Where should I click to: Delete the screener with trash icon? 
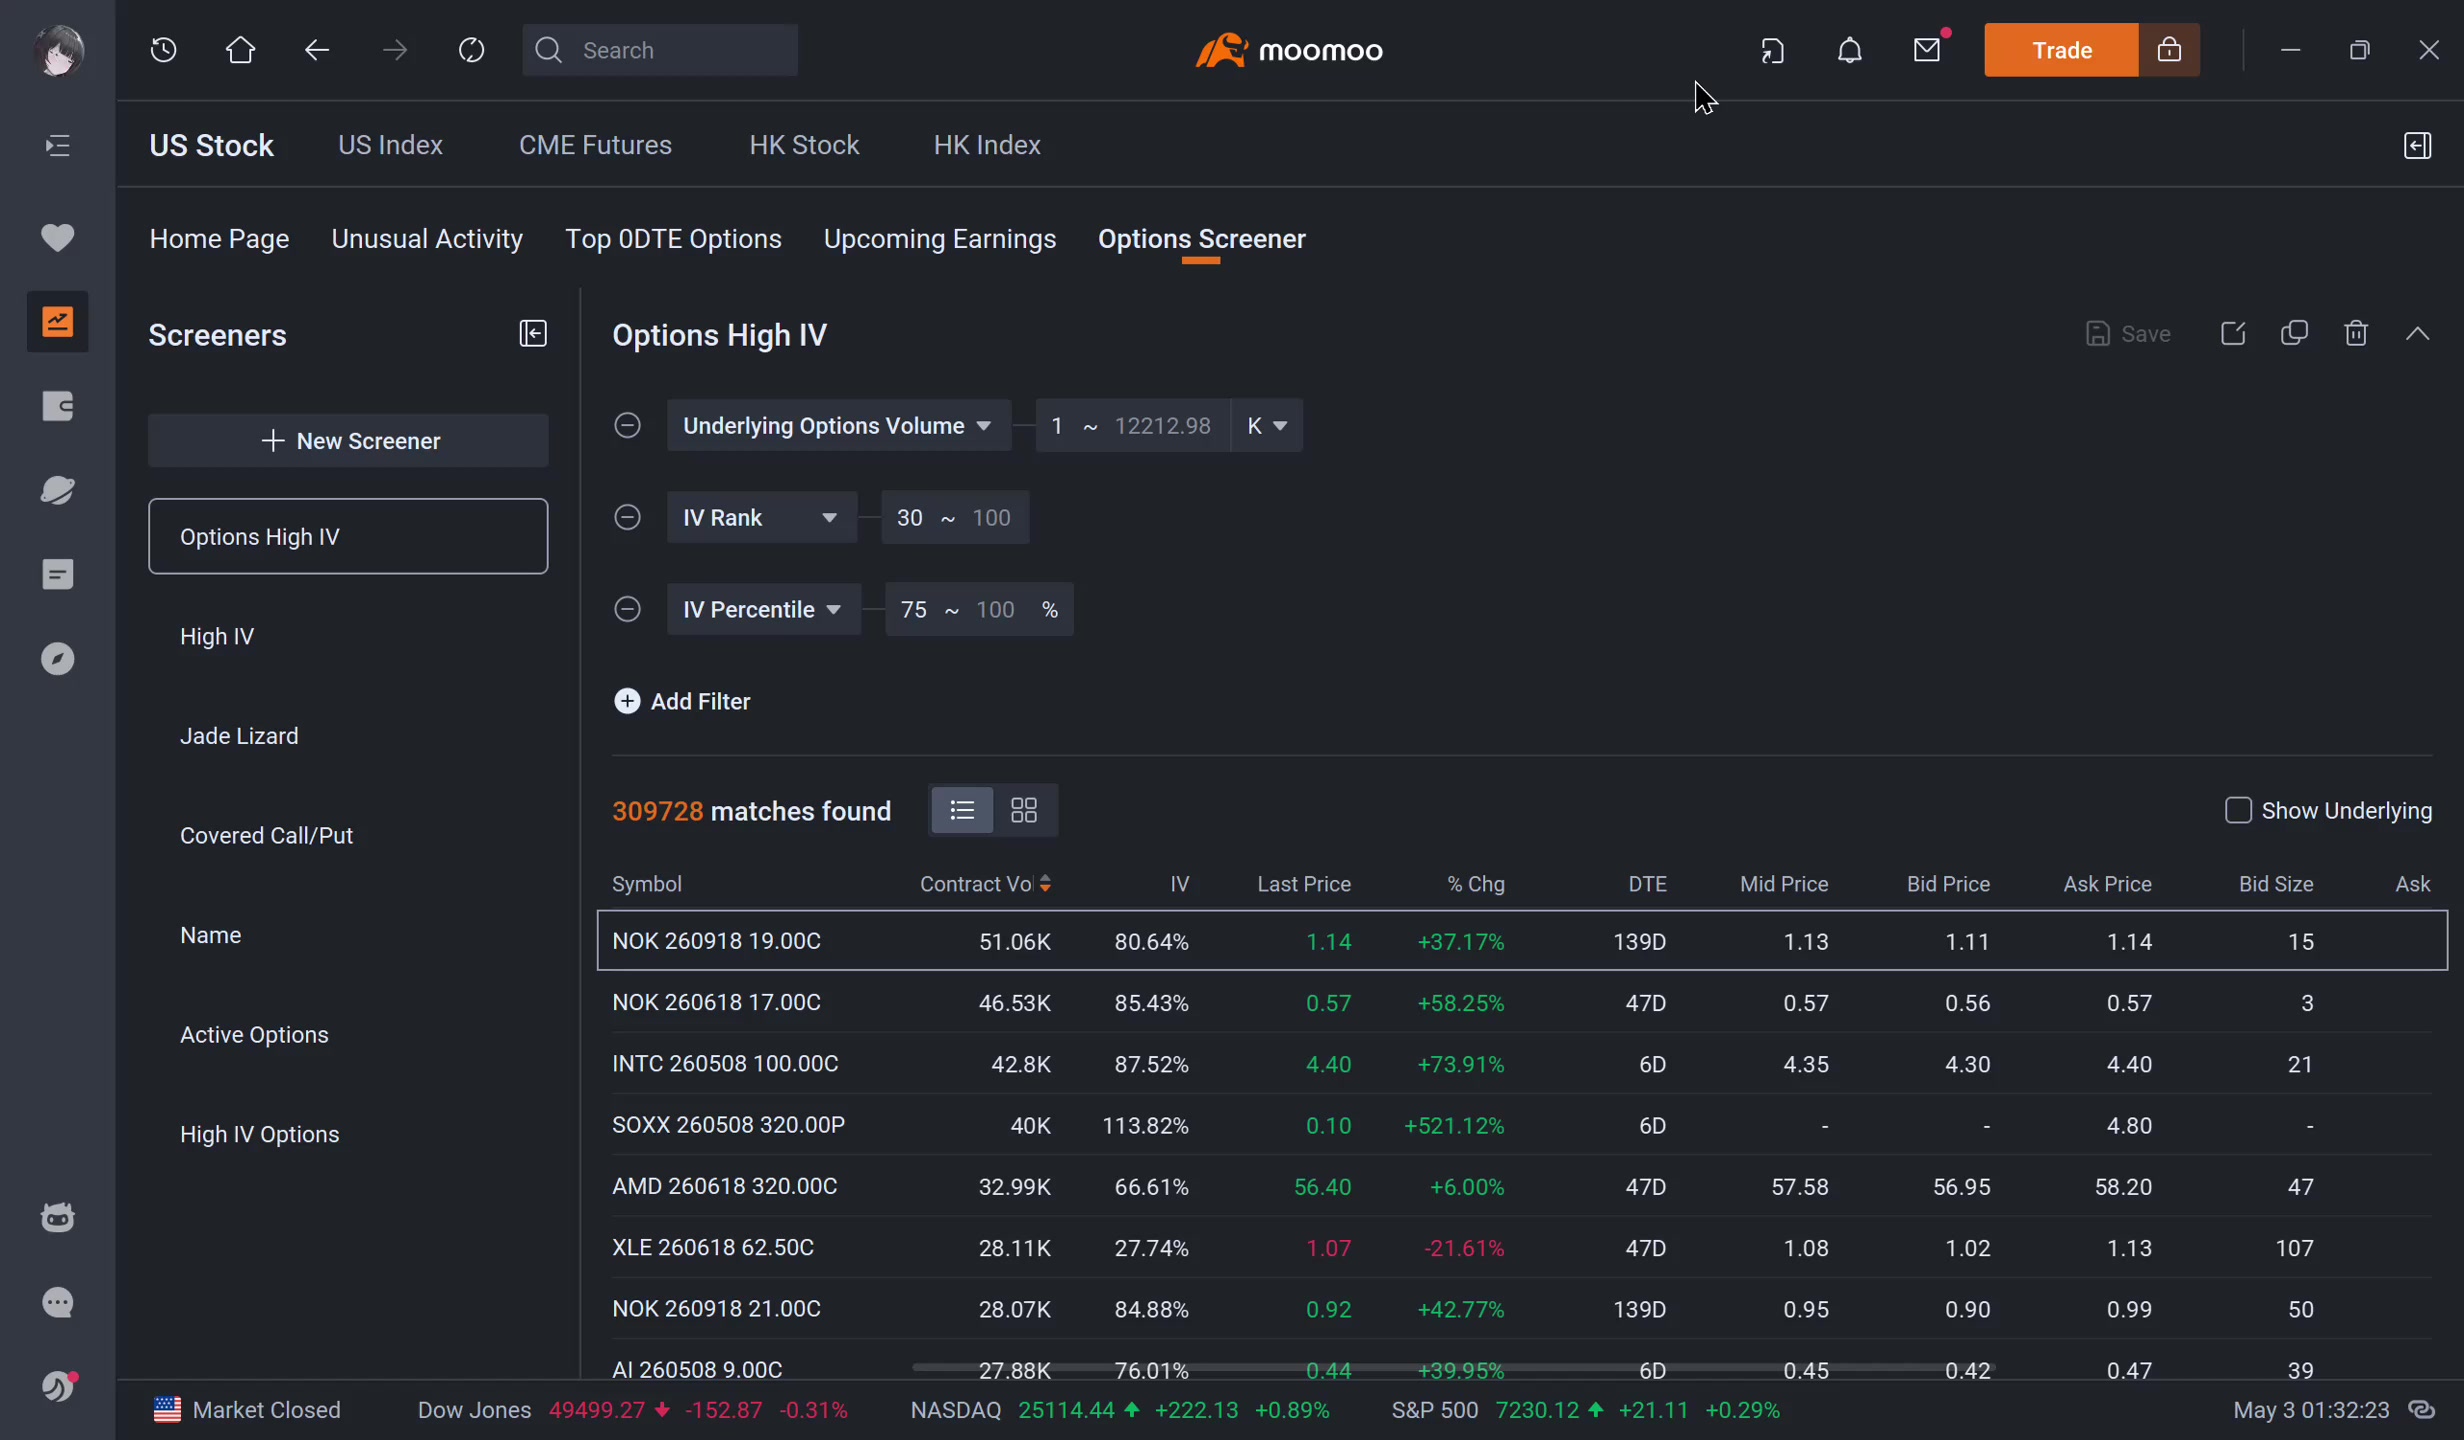pos(2356,333)
